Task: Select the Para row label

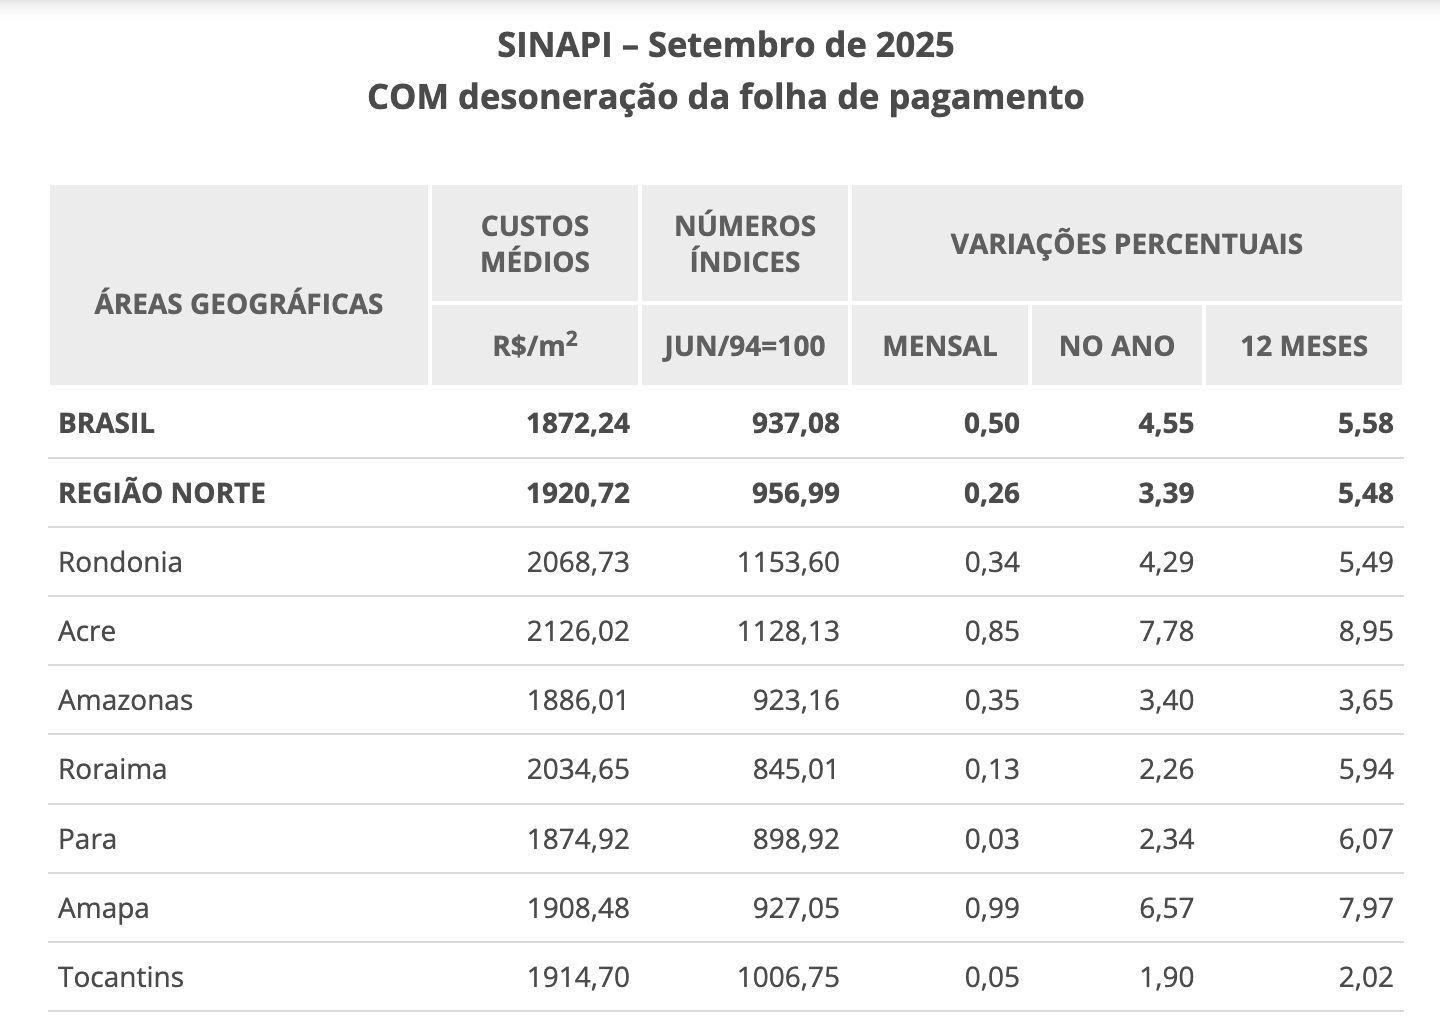Action: (87, 838)
